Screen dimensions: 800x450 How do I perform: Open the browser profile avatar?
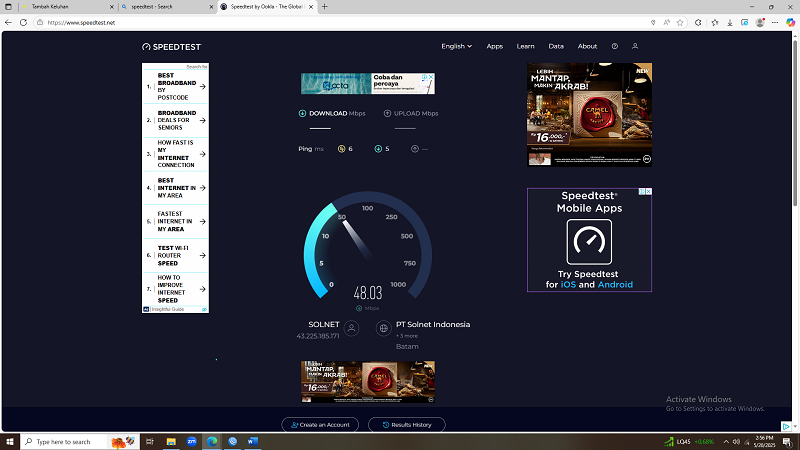coord(760,22)
